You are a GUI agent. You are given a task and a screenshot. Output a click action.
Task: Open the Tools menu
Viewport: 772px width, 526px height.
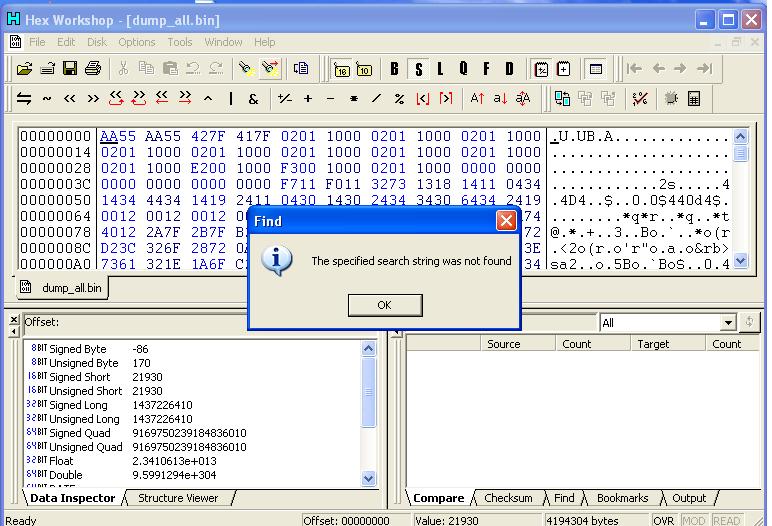180,42
